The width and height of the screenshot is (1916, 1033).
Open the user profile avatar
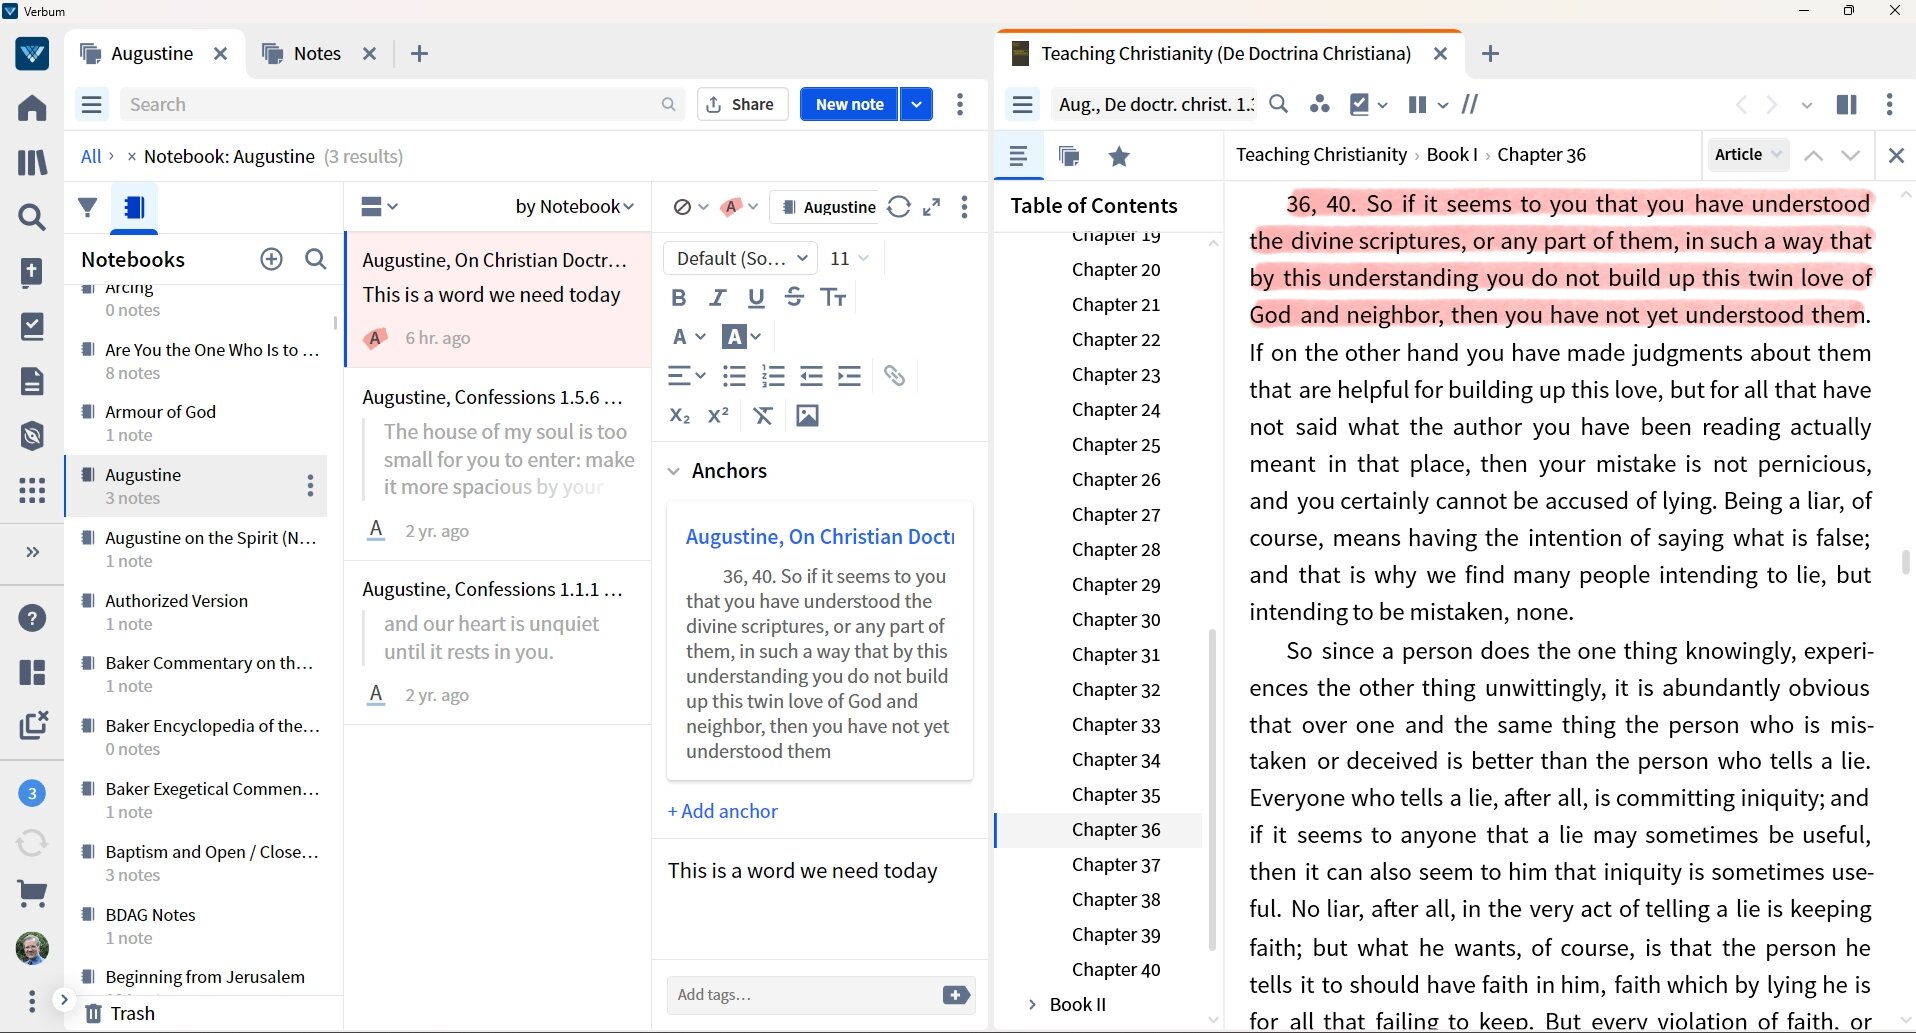(32, 947)
